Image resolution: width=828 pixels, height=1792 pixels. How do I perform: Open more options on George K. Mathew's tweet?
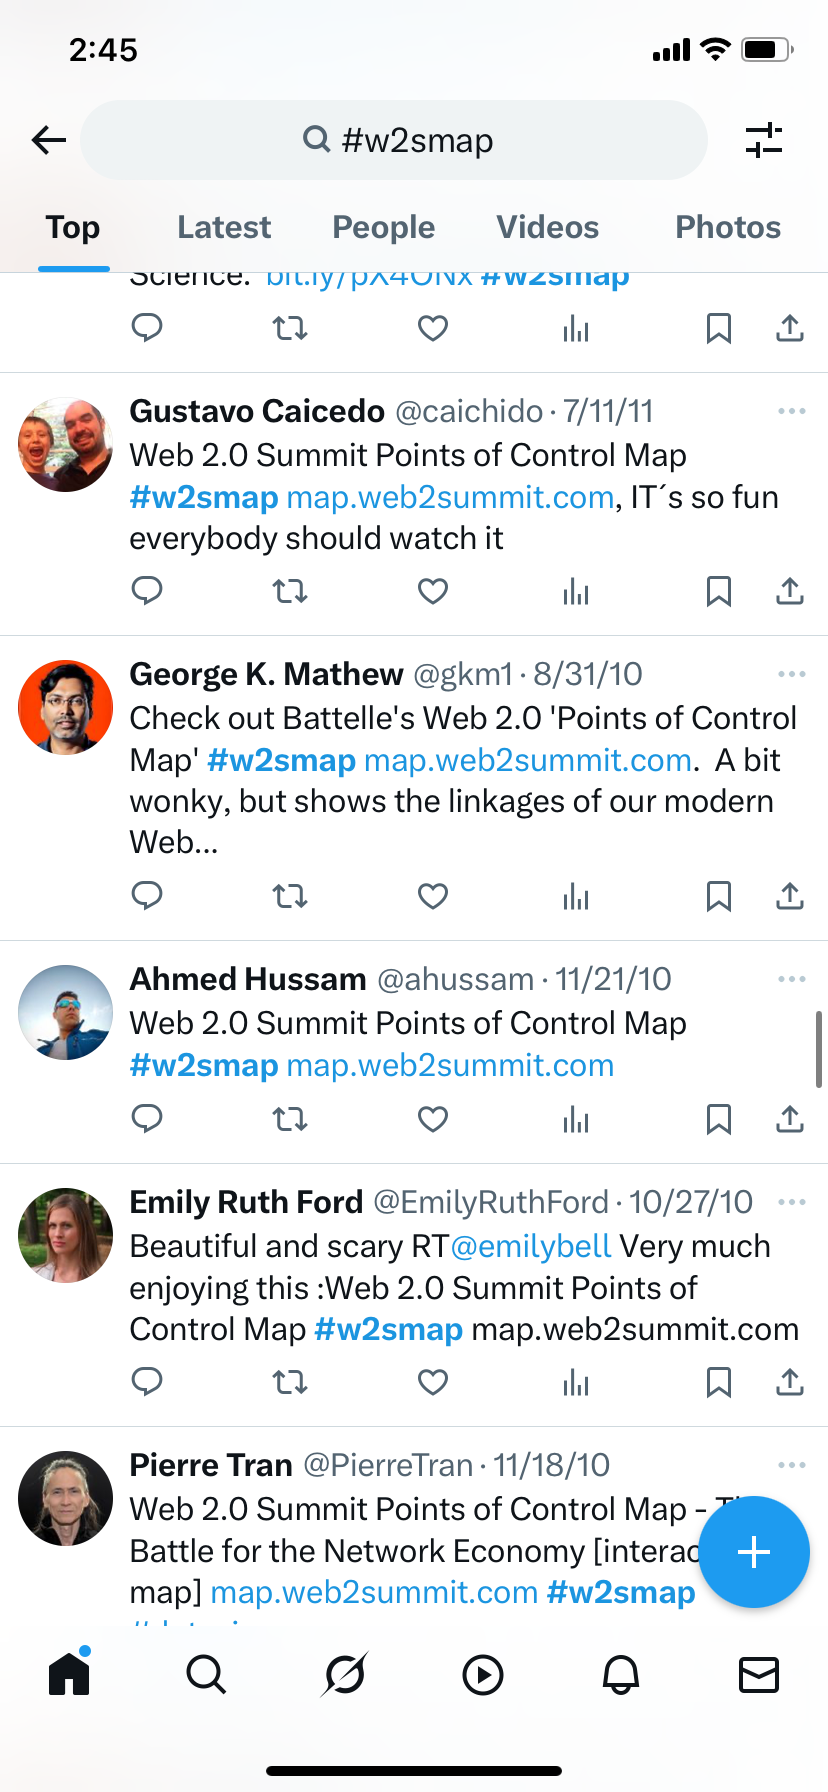coord(791,674)
